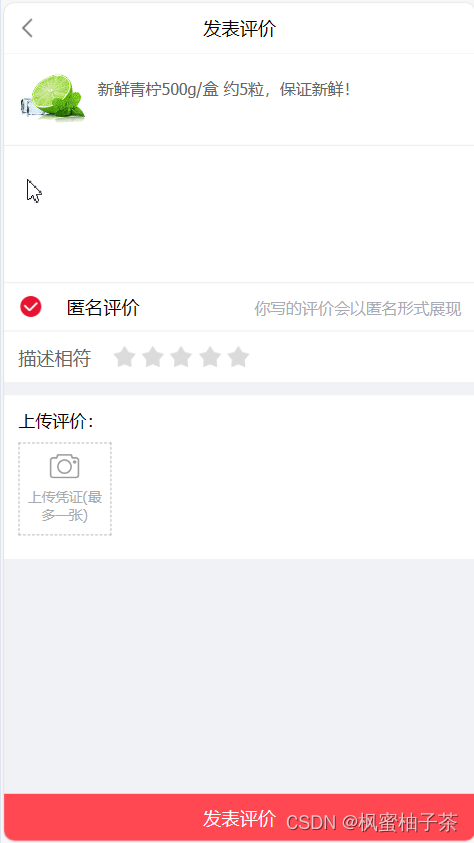Click the second rating star
The width and height of the screenshot is (474, 843).
click(x=153, y=357)
